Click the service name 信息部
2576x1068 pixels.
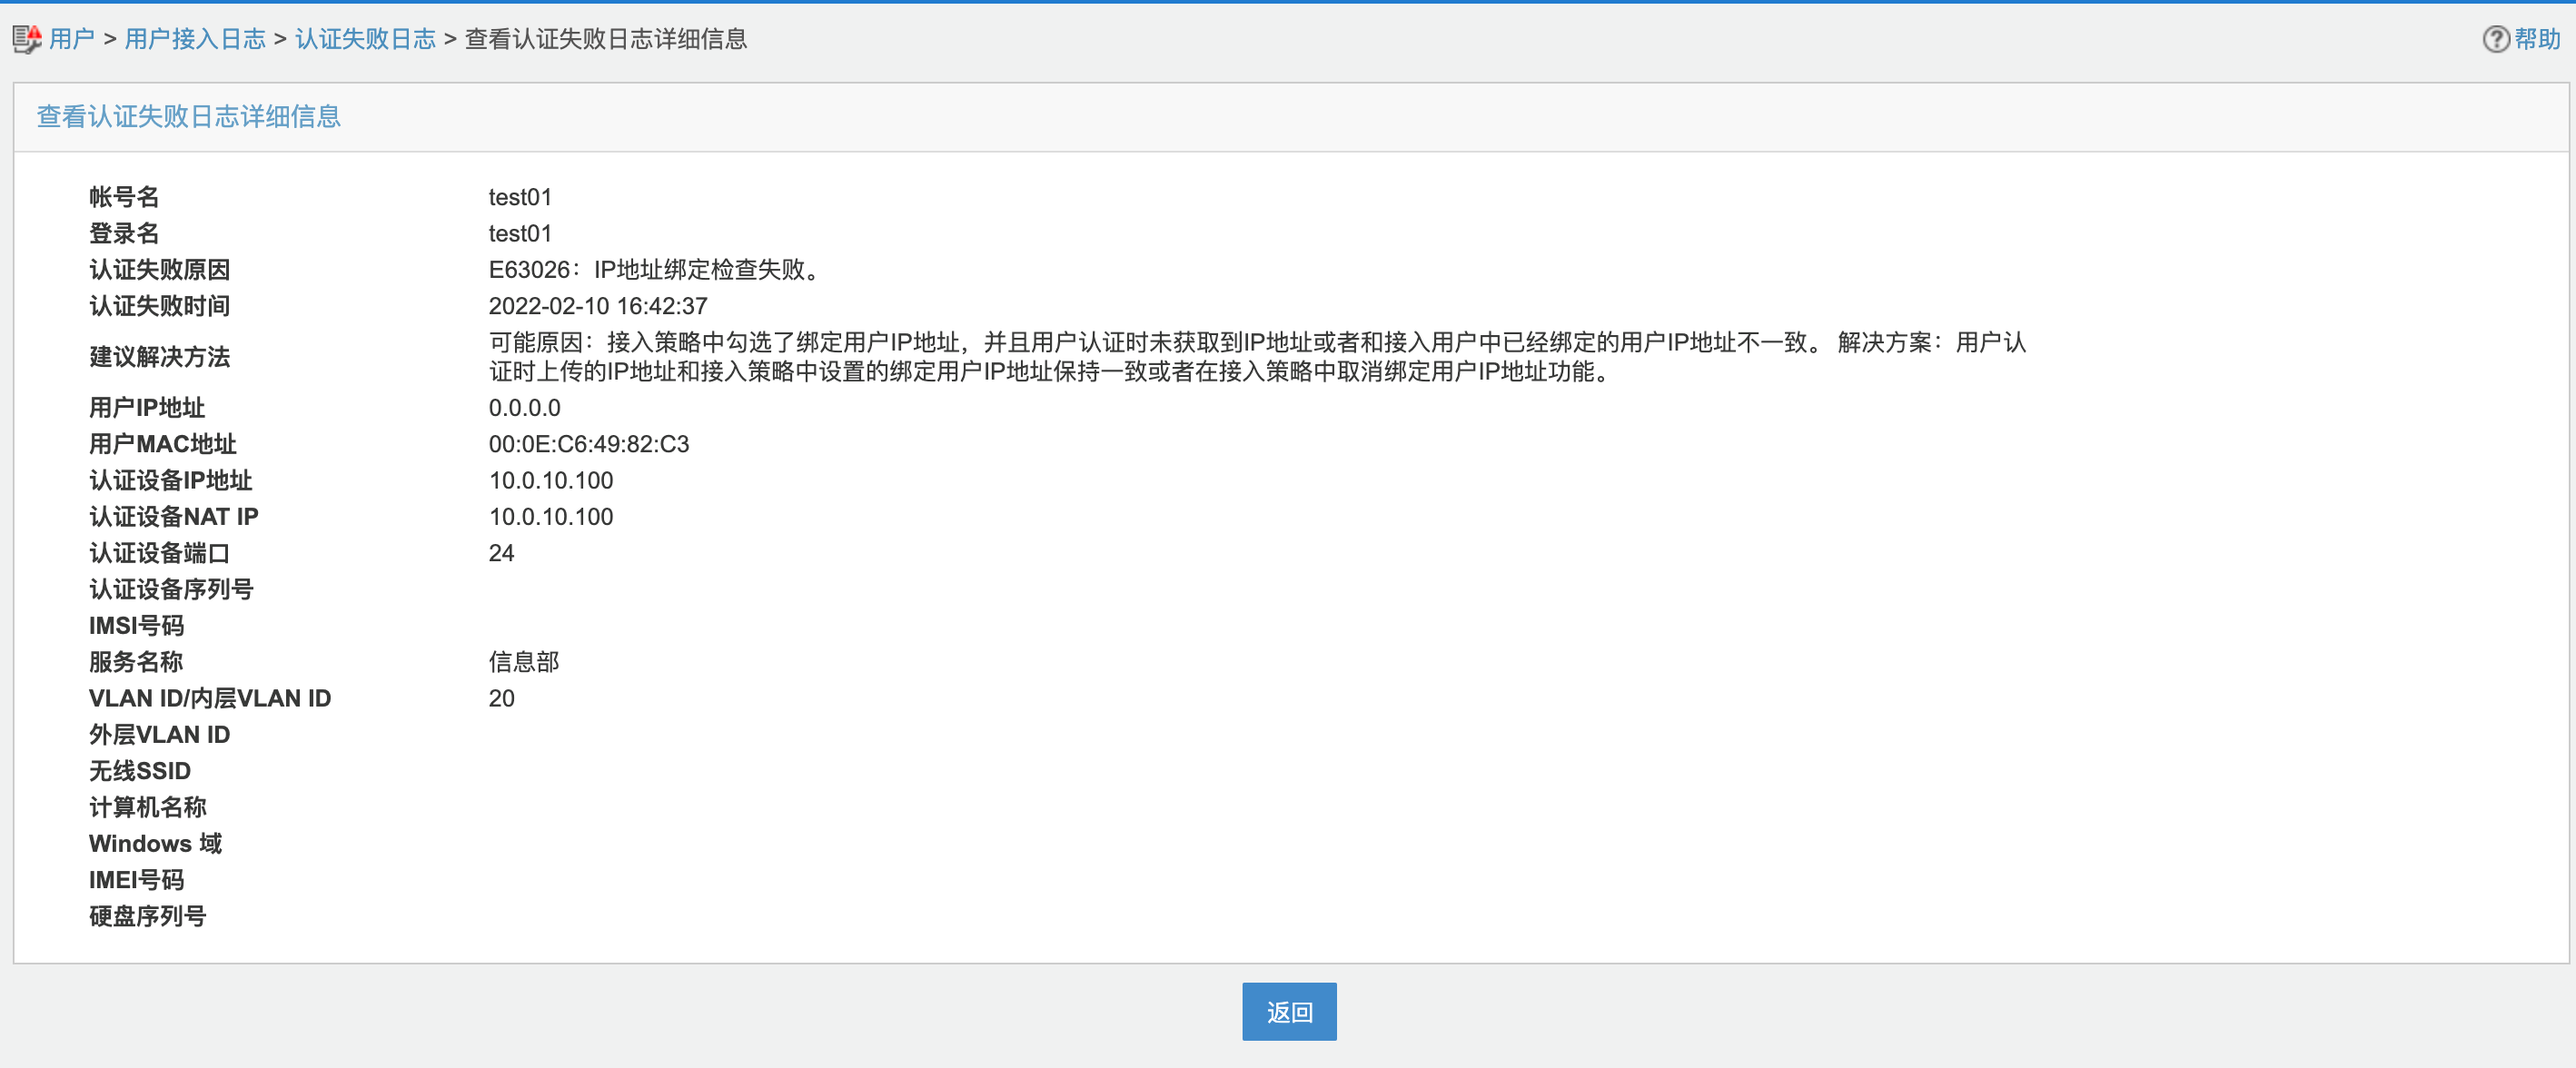click(523, 662)
